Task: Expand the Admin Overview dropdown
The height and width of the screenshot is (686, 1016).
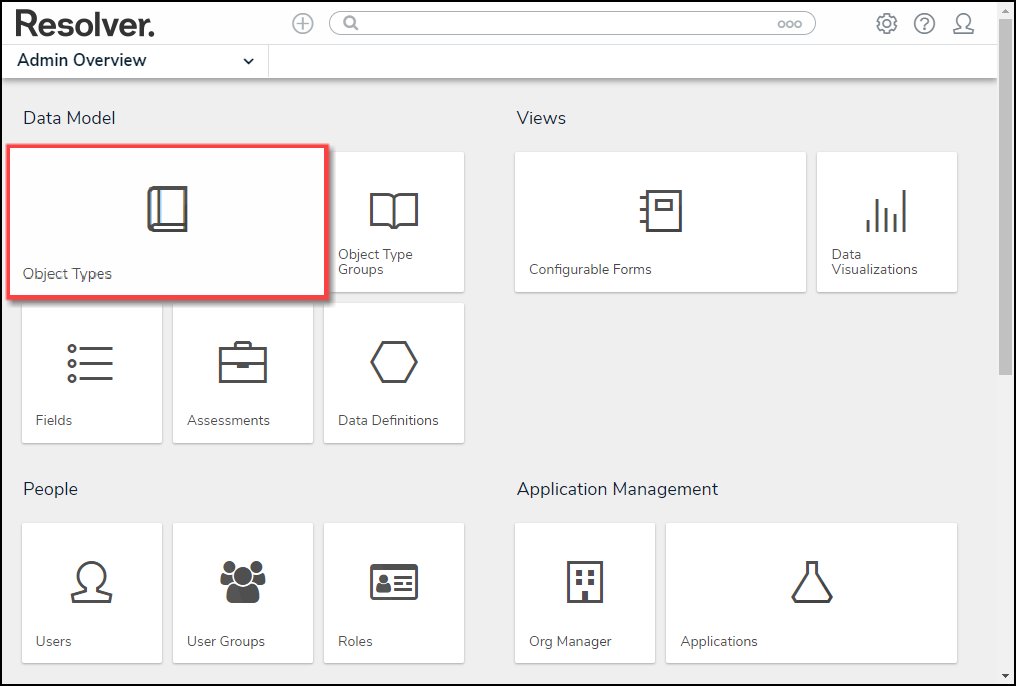Action: [x=248, y=61]
